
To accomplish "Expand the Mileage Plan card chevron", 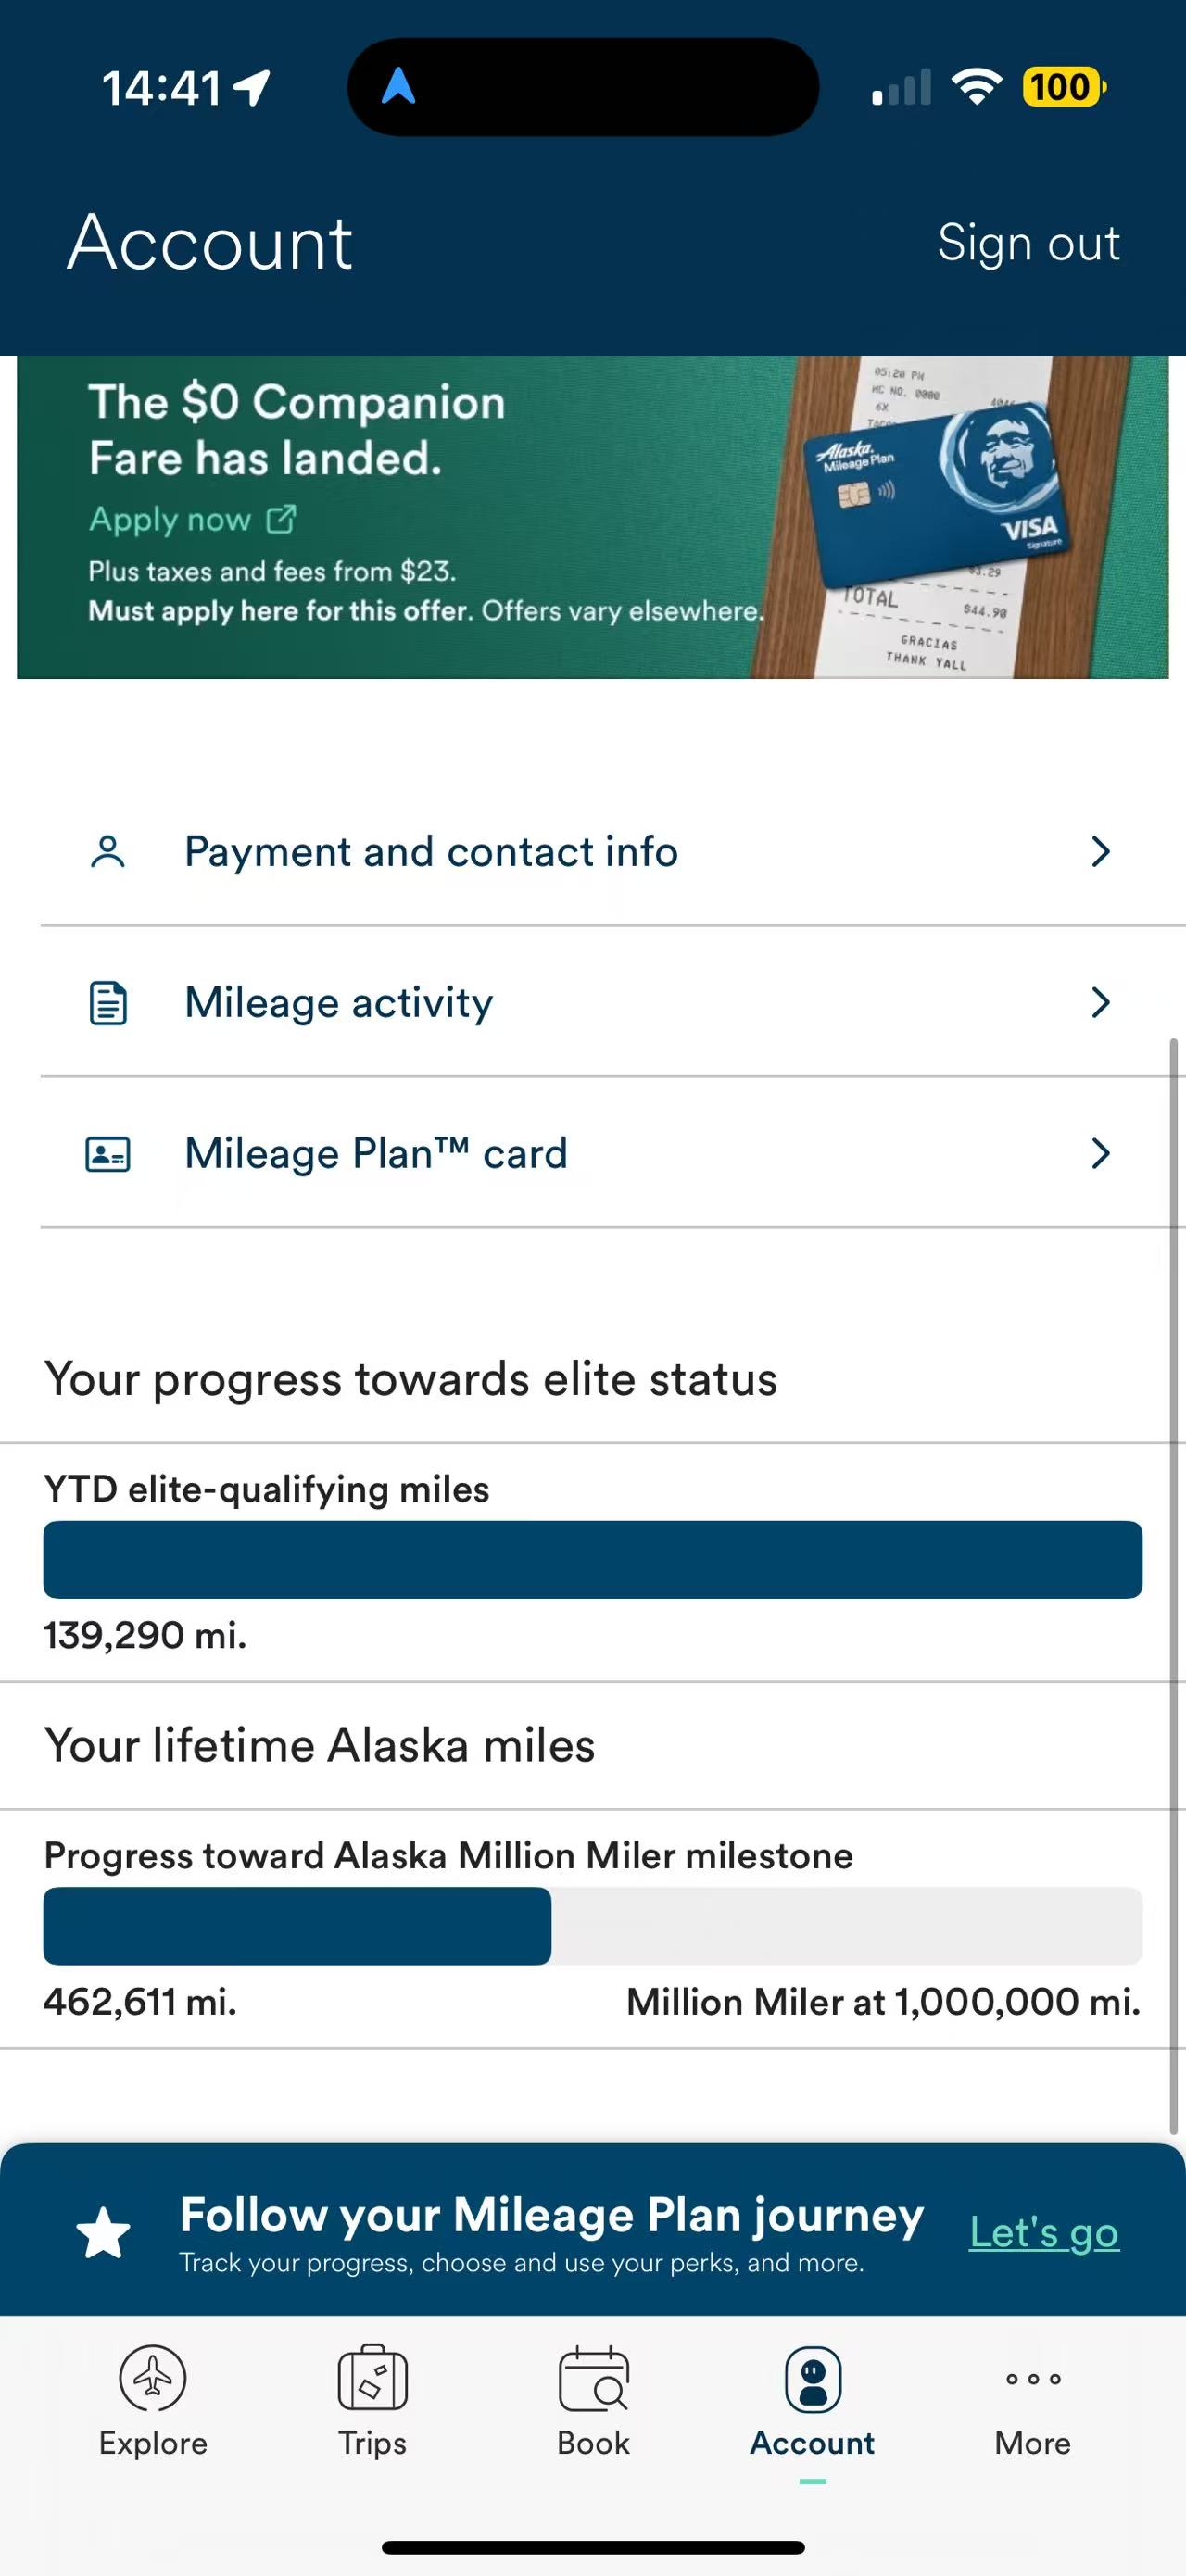I will click(x=1100, y=1154).
